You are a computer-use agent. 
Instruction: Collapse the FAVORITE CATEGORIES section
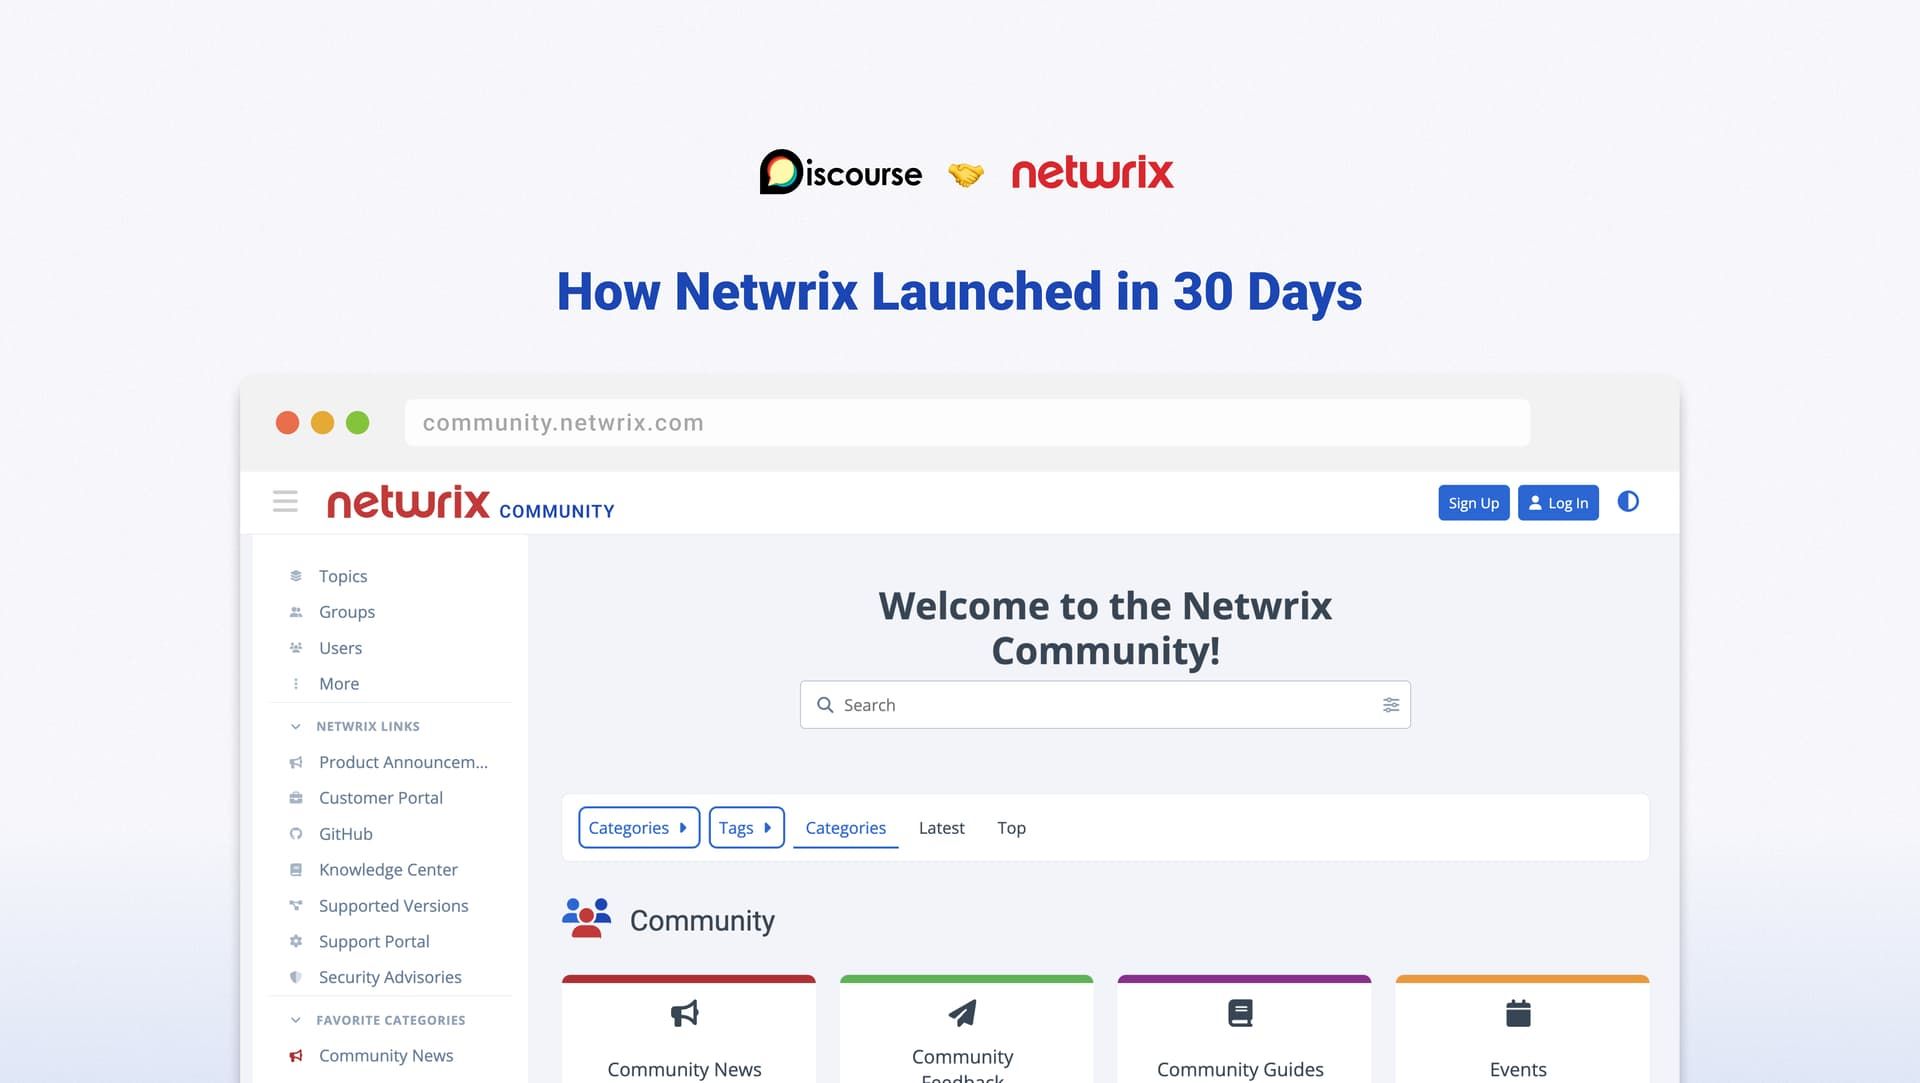(x=295, y=1019)
